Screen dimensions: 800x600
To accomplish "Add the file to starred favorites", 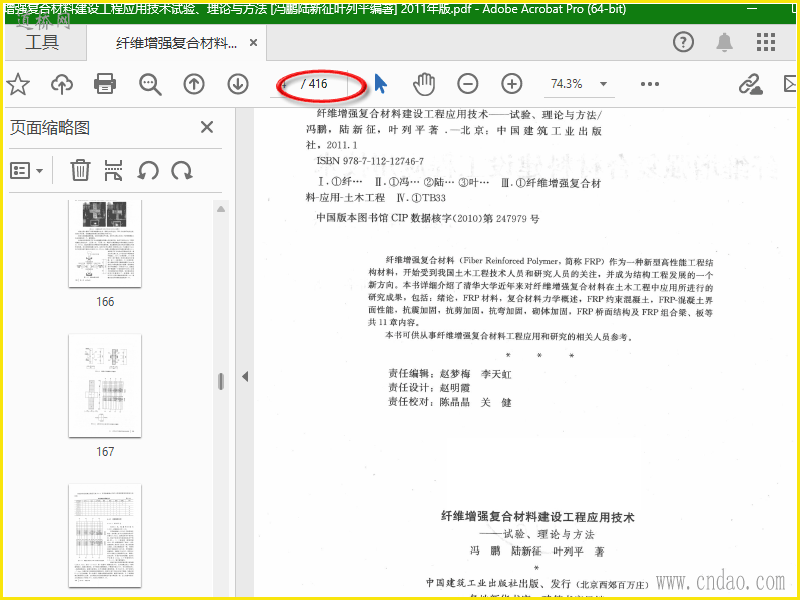I will point(18,84).
